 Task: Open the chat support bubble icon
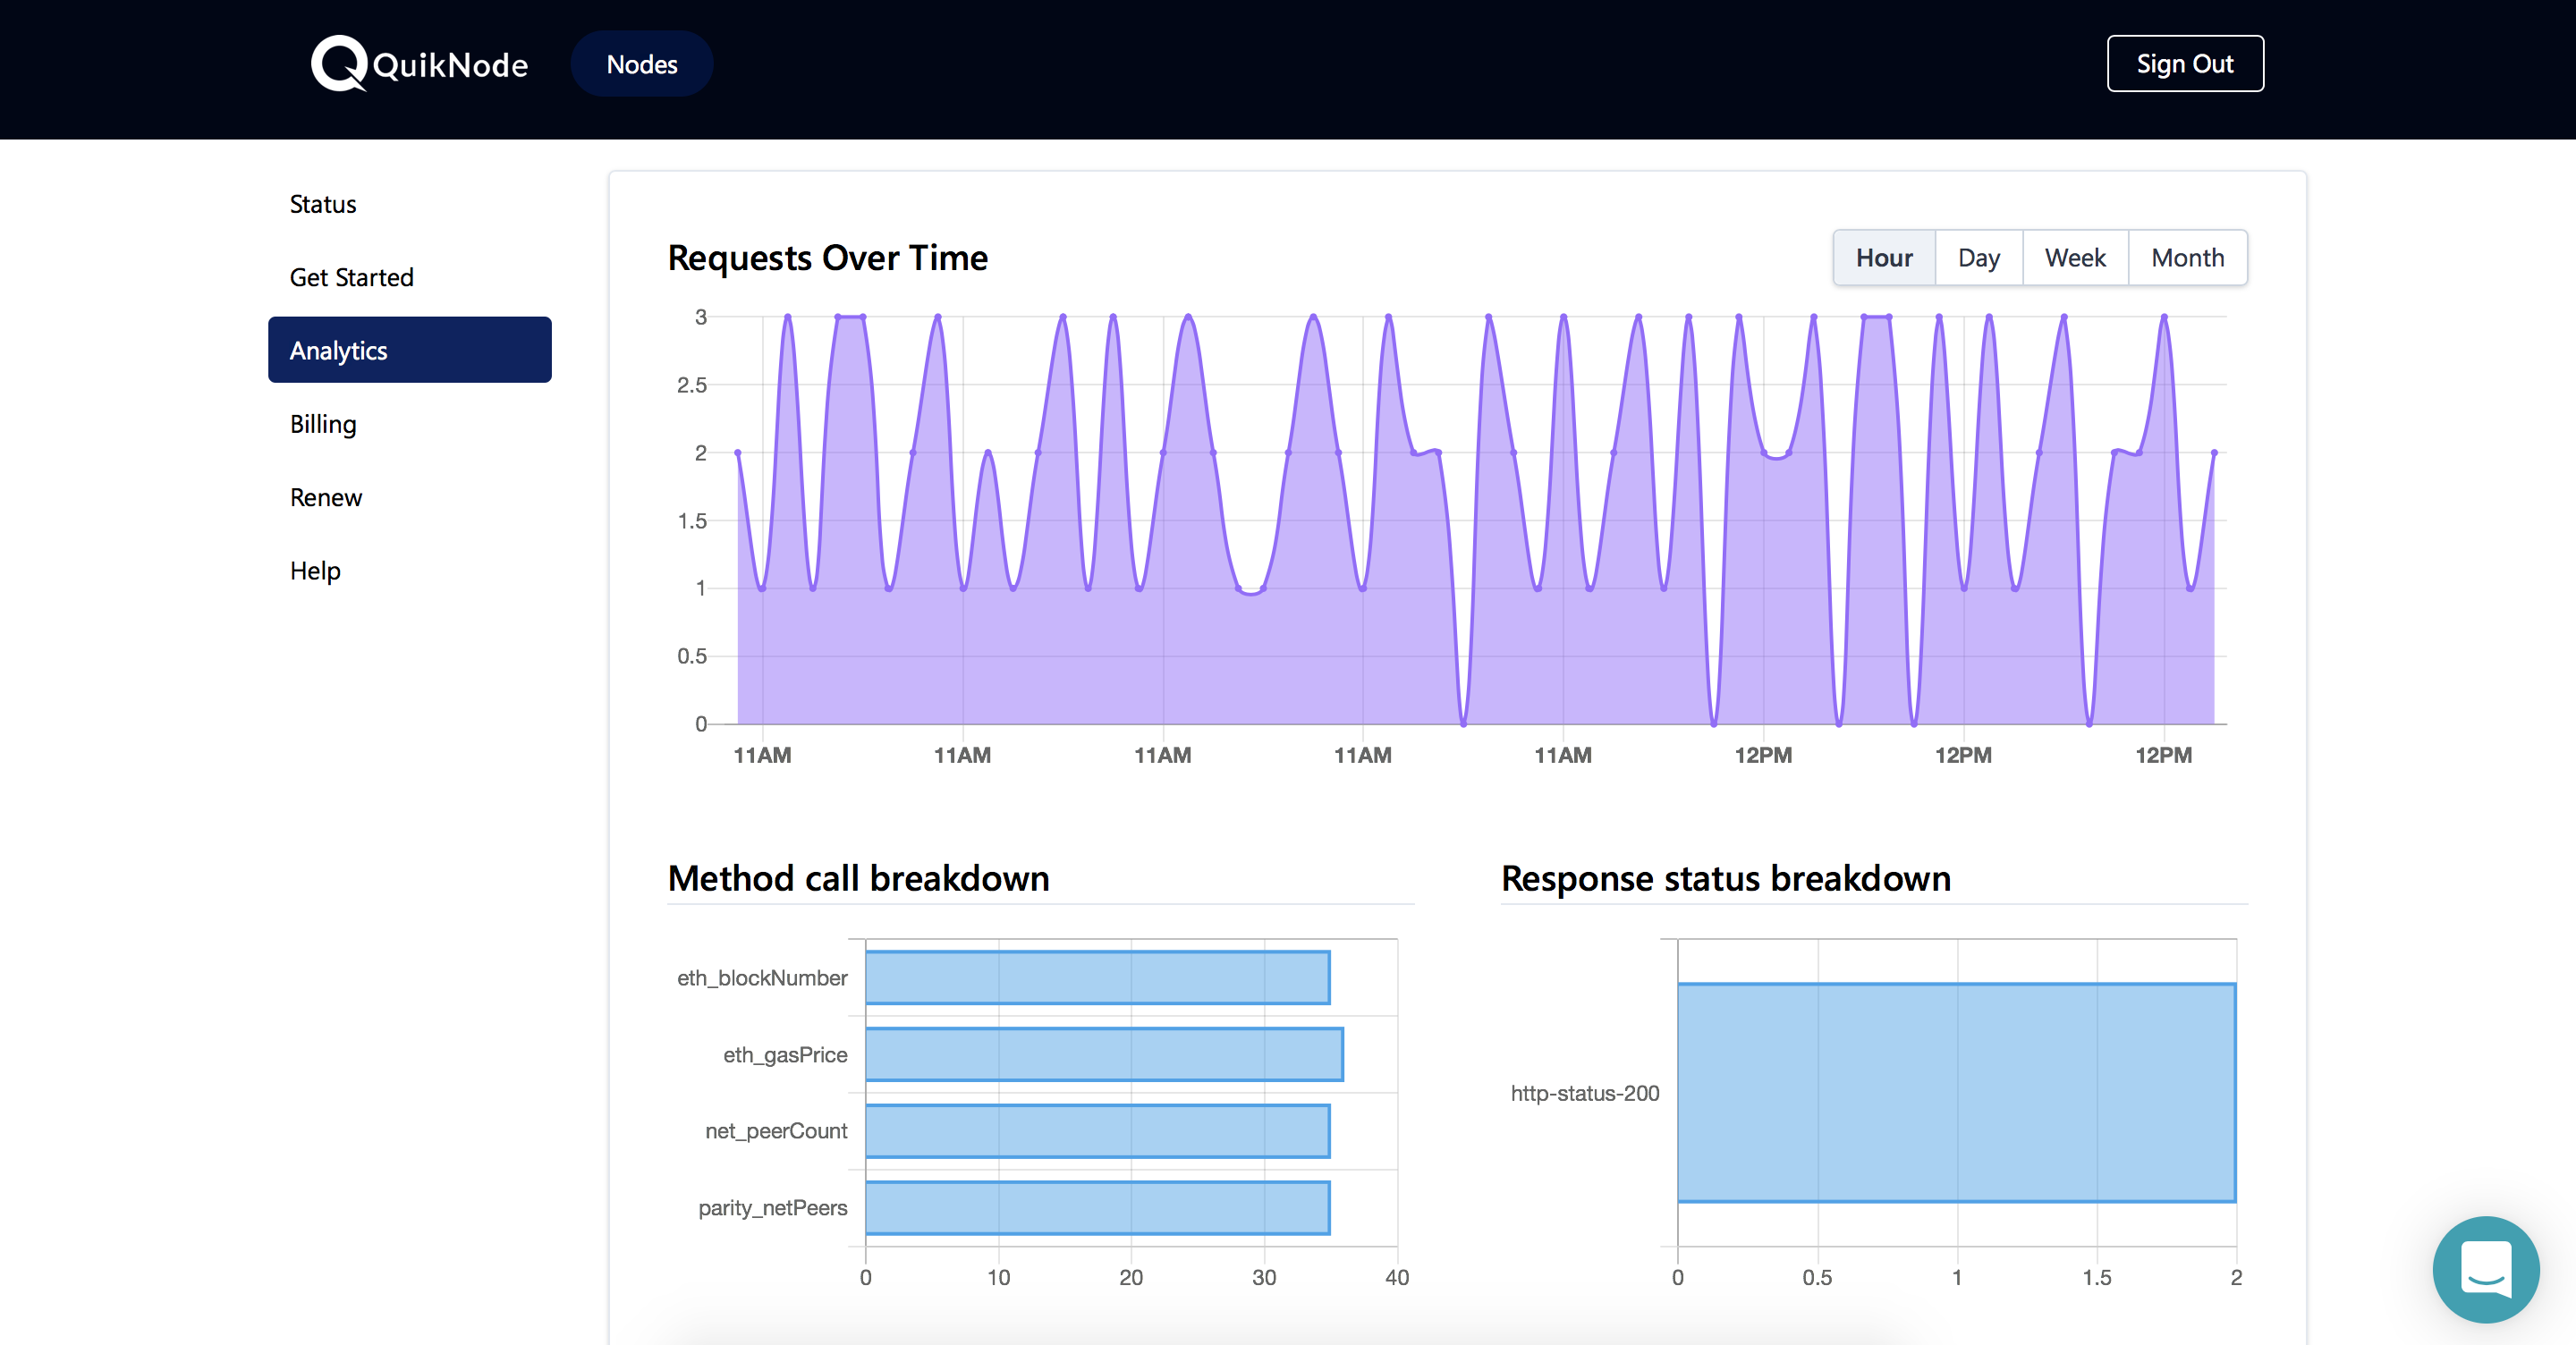coord(2486,1269)
